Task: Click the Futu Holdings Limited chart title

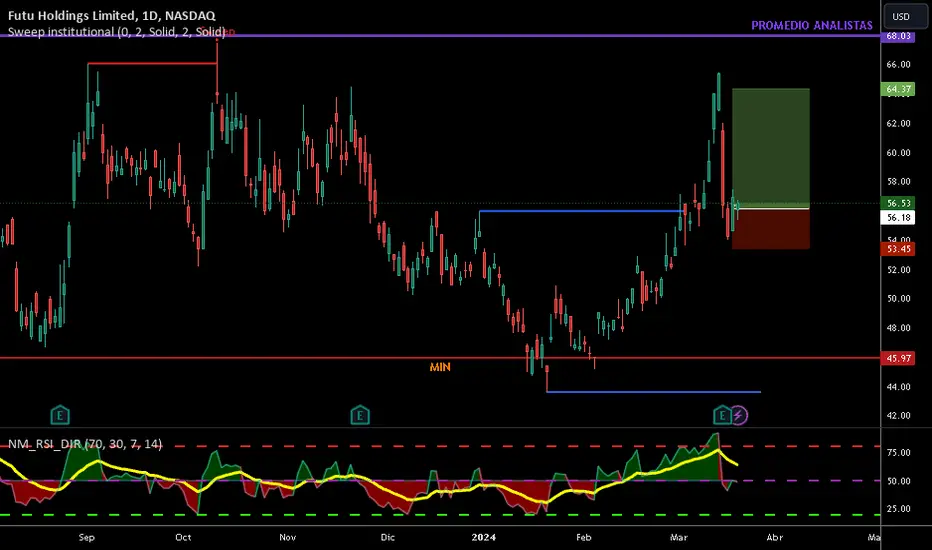Action: pyautogui.click(x=112, y=16)
